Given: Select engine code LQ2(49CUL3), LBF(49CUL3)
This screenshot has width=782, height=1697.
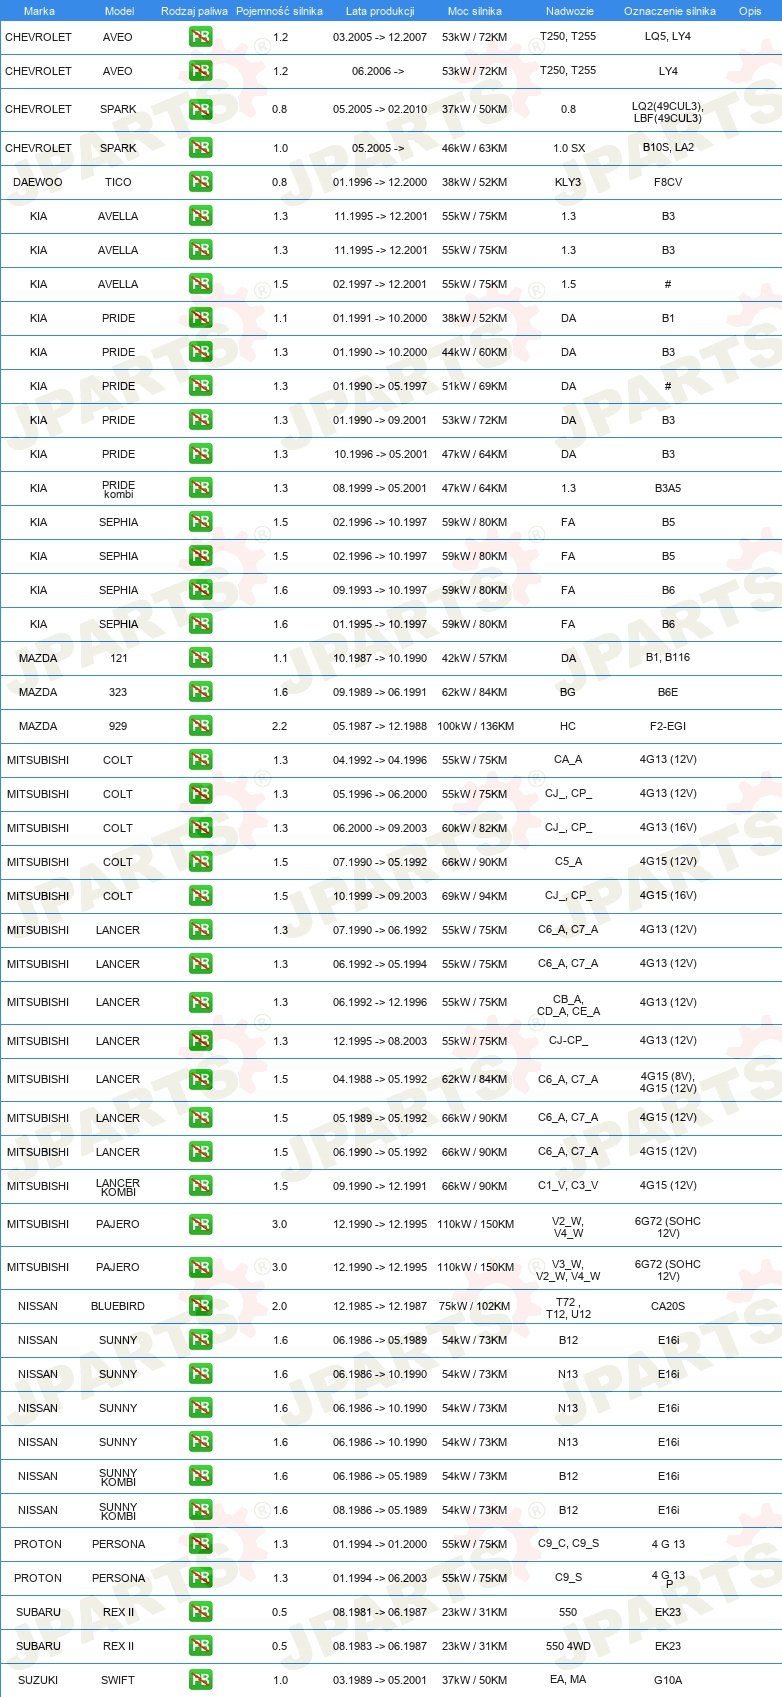Looking at the screenshot, I should coord(668,112).
